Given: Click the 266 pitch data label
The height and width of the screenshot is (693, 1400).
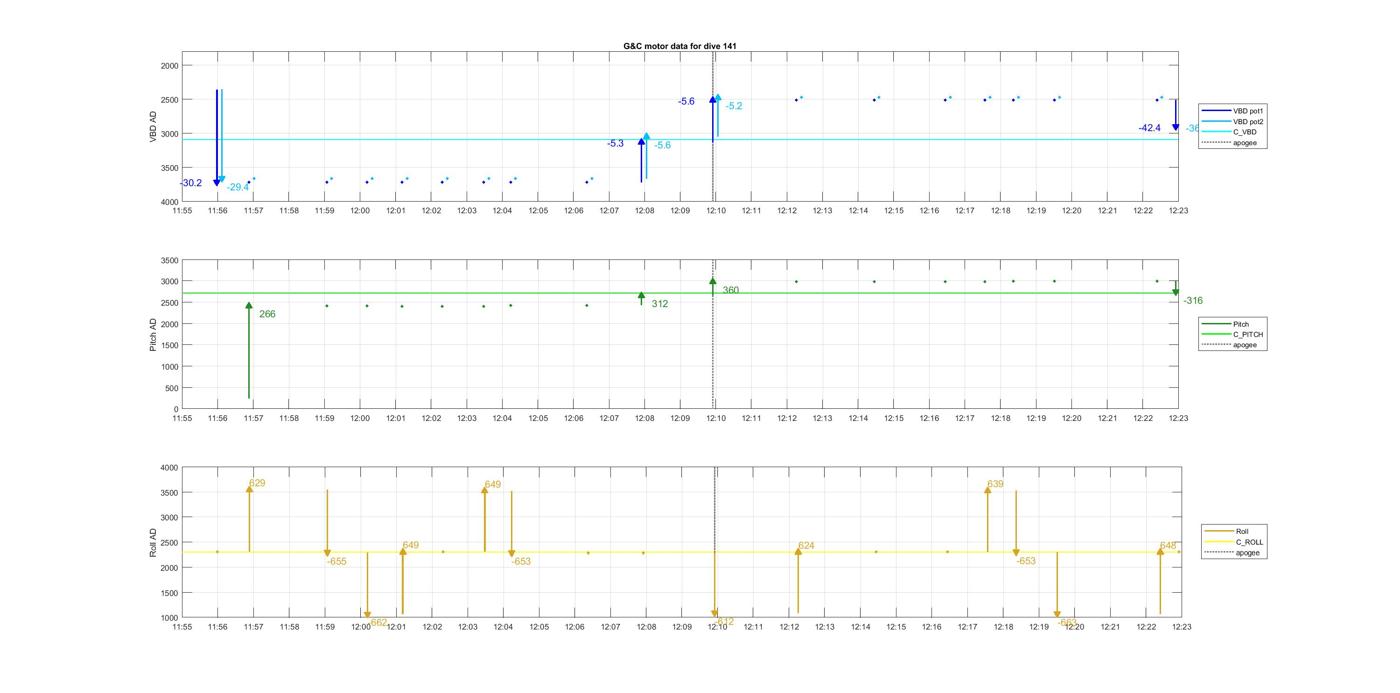Looking at the screenshot, I should [x=267, y=314].
